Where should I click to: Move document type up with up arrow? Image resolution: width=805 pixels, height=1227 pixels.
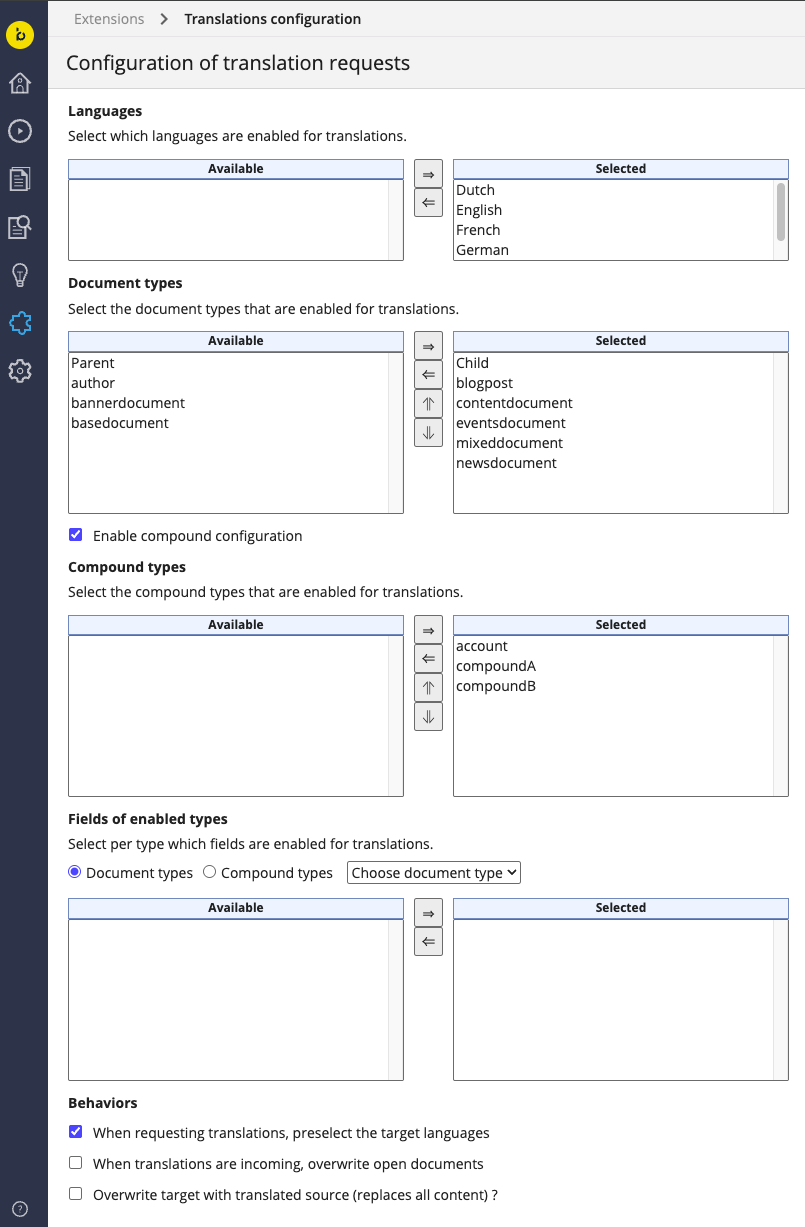428,404
